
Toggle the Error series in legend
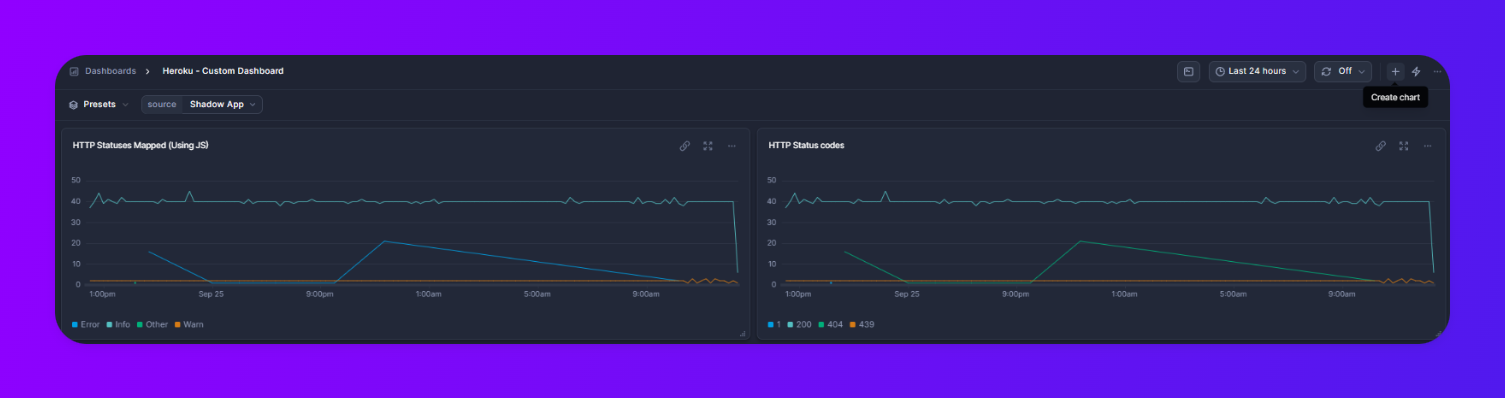pyautogui.click(x=86, y=324)
